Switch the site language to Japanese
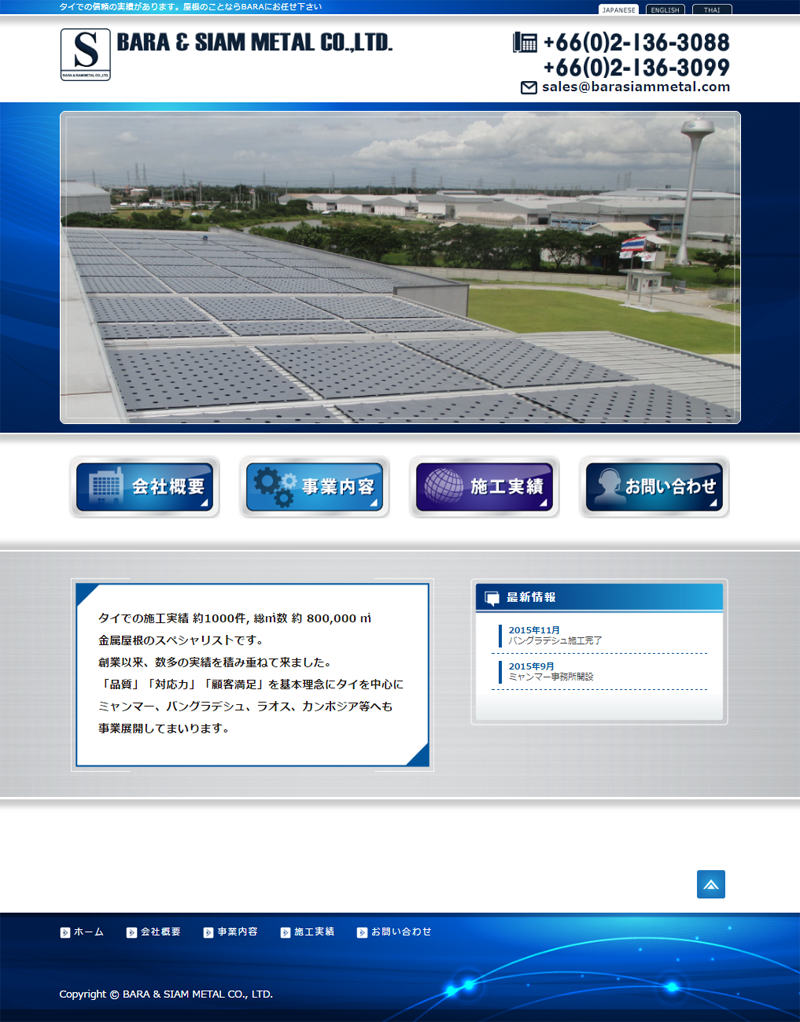Image resolution: width=800 pixels, height=1022 pixels. (x=618, y=10)
